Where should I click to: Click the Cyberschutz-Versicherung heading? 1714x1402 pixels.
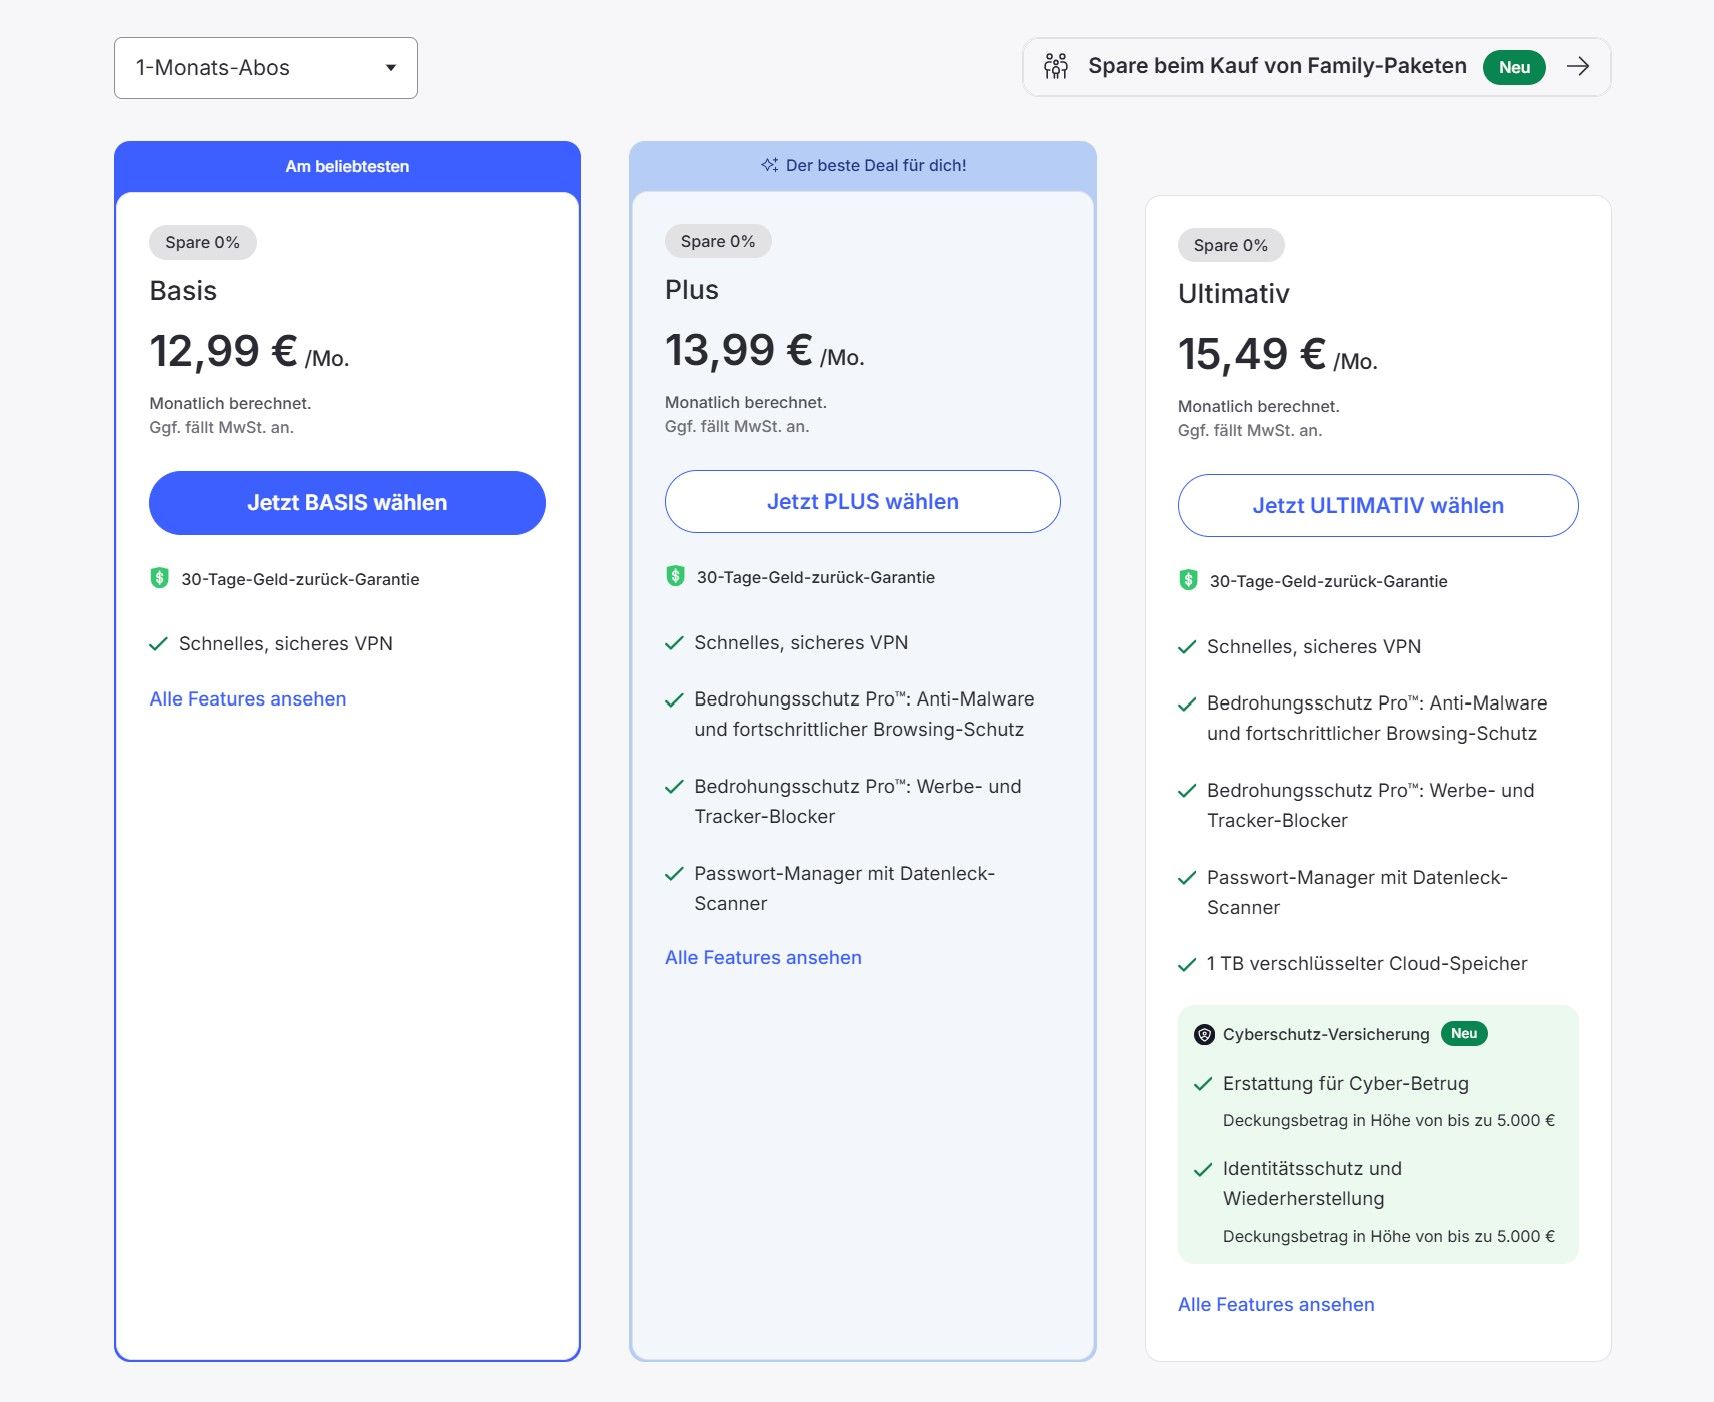[1326, 1035]
